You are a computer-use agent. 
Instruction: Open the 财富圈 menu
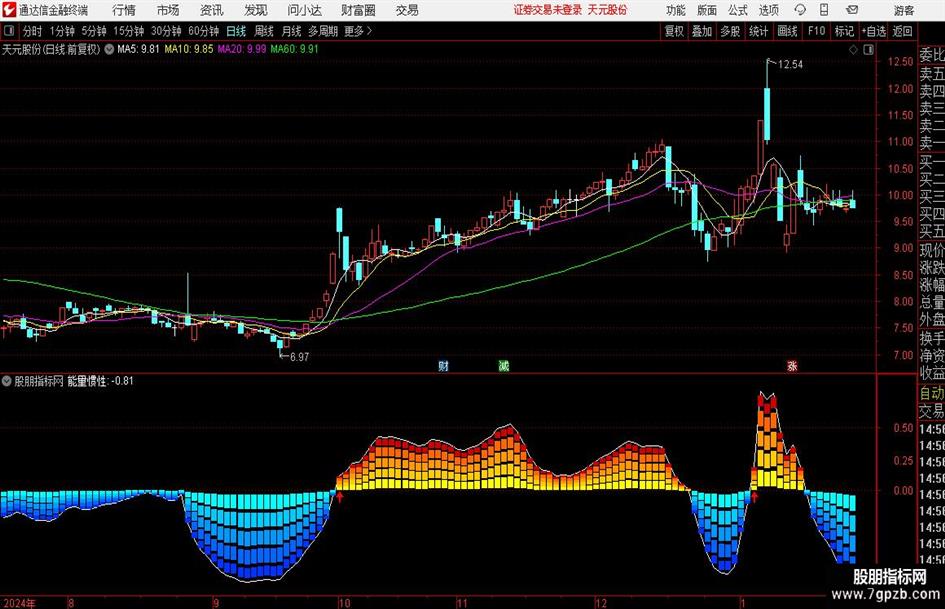(x=358, y=10)
